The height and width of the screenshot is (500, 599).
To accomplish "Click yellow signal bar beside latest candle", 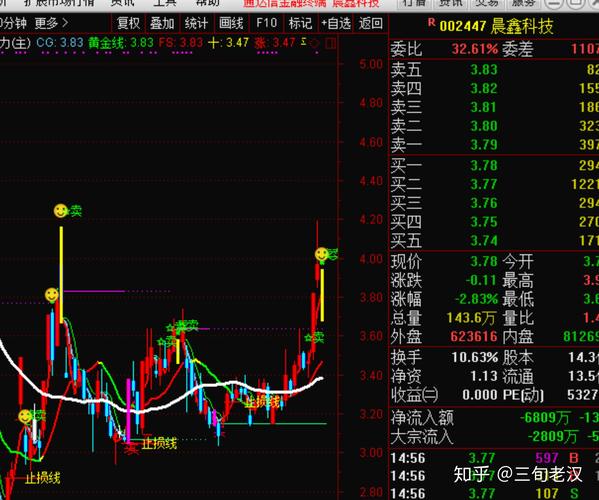I will [322, 295].
